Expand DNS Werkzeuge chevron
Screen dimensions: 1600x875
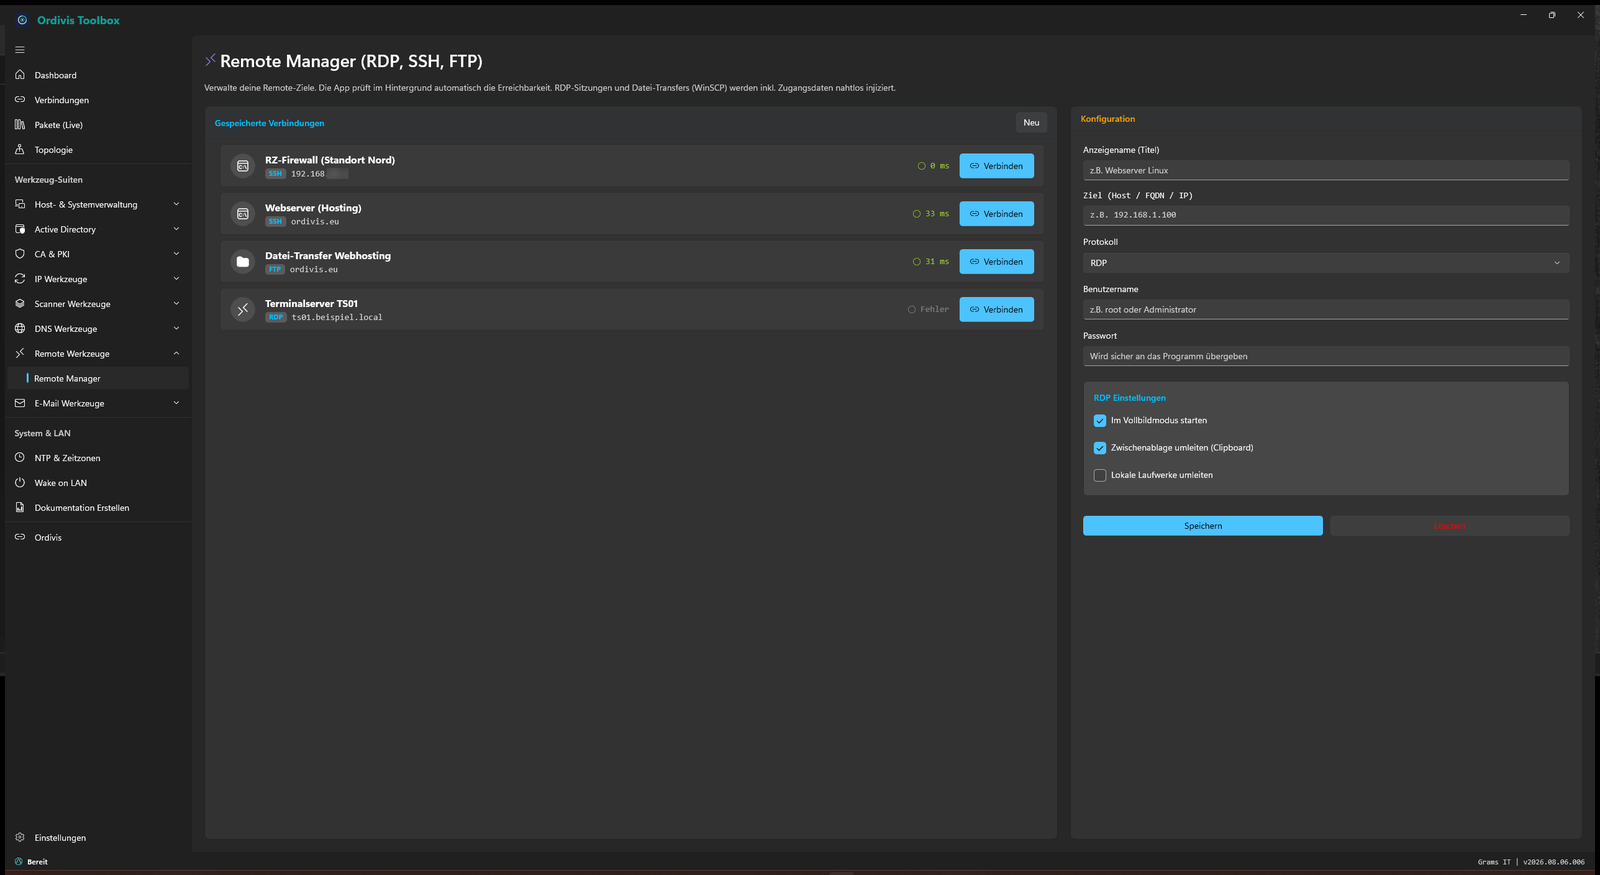point(176,329)
